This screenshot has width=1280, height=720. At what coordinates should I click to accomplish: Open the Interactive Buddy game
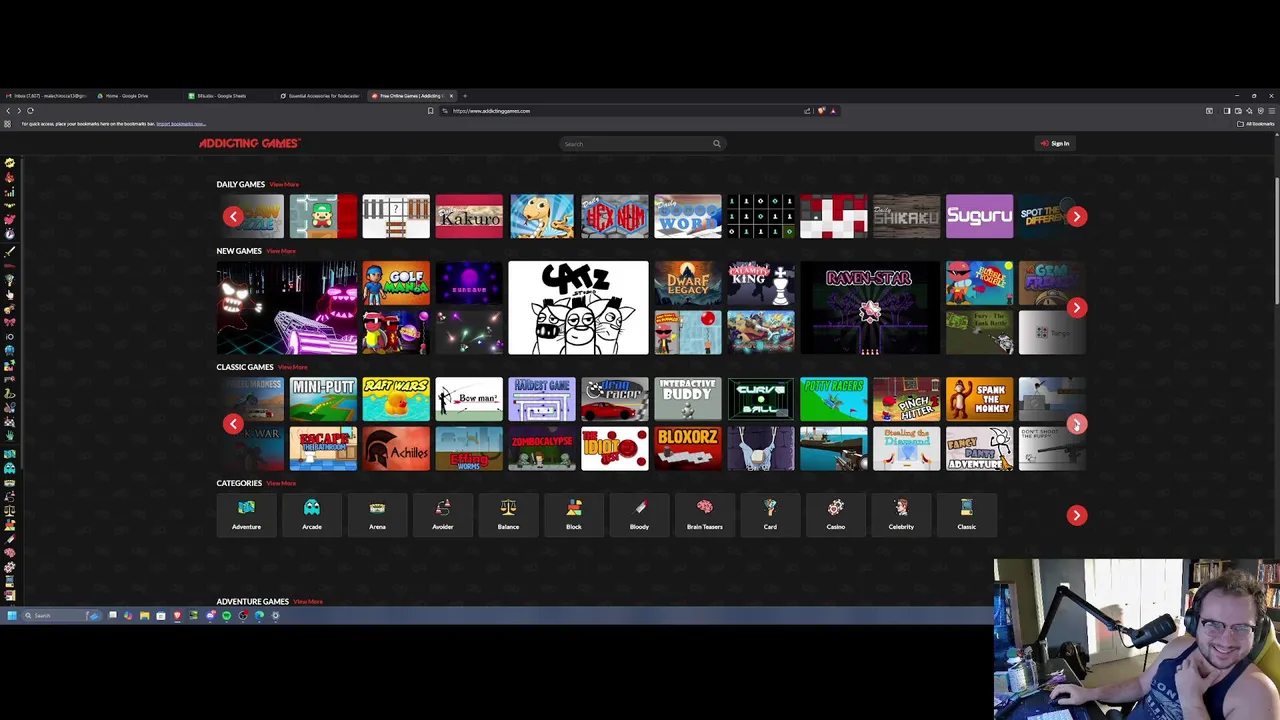coord(688,399)
